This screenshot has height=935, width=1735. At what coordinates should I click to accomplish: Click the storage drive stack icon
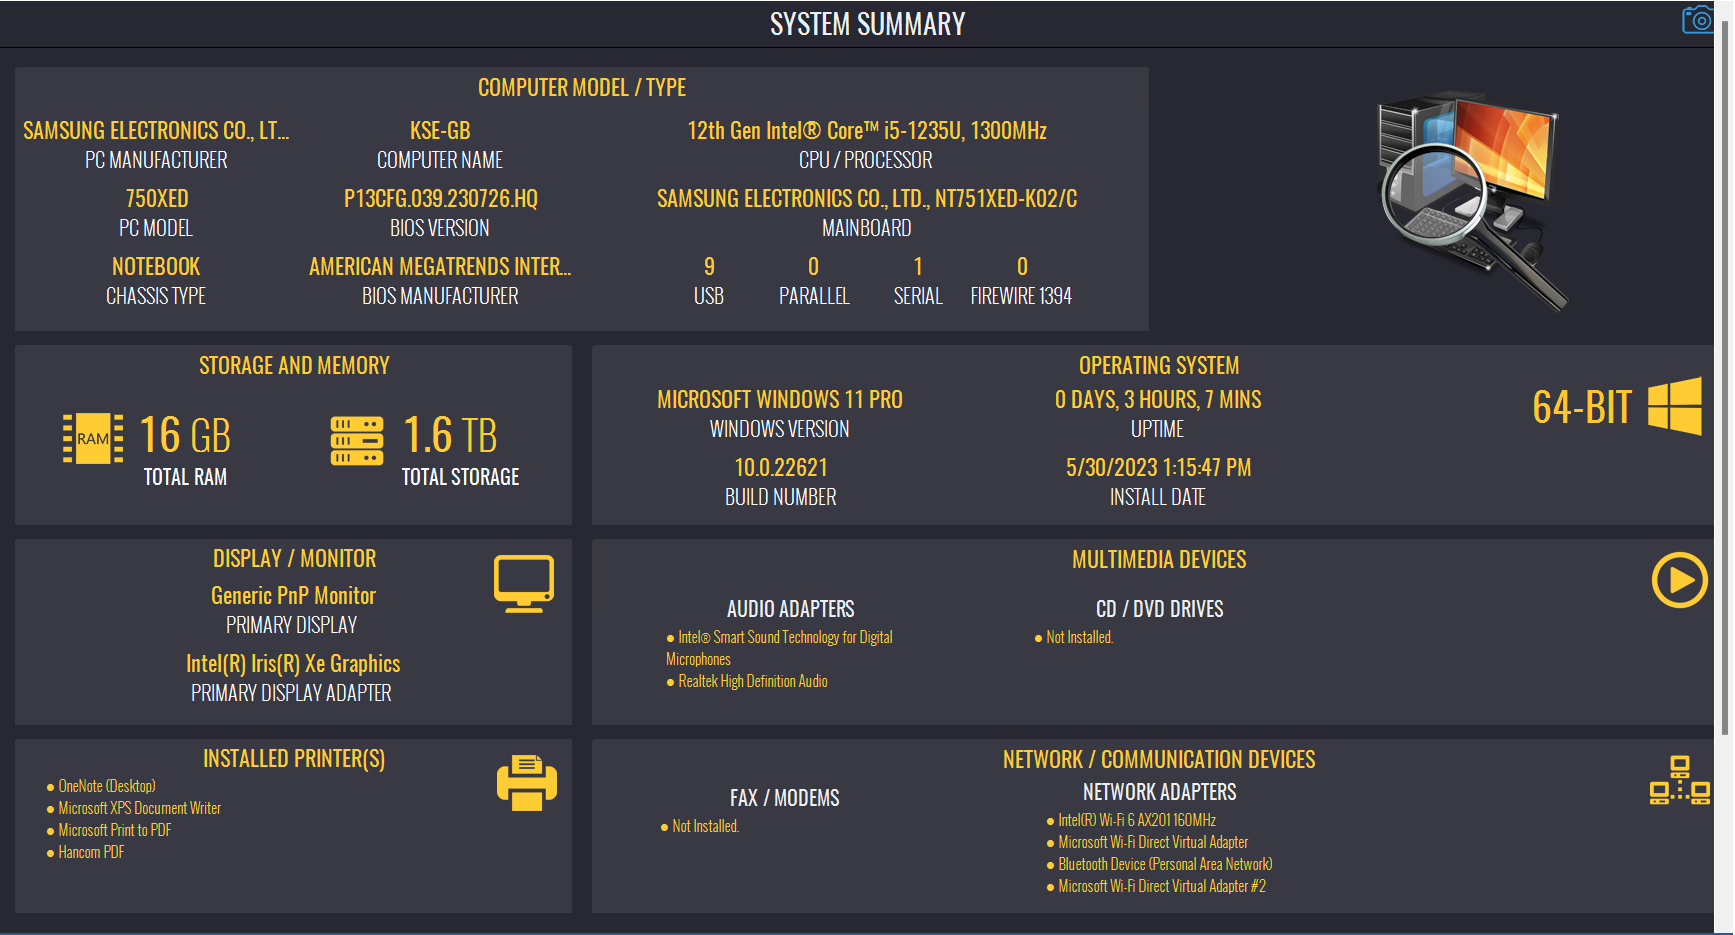click(x=357, y=441)
